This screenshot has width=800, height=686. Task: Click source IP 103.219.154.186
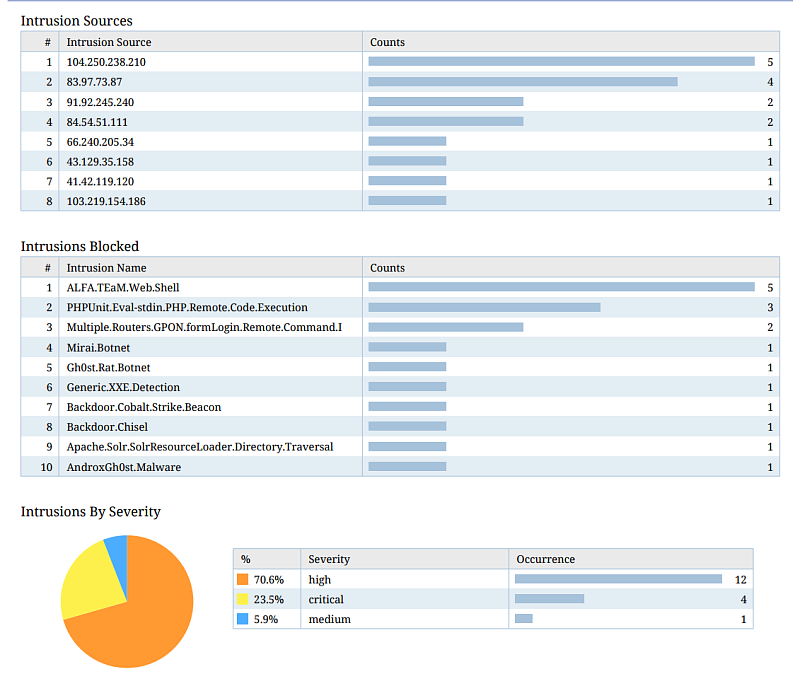pyautogui.click(x=106, y=202)
